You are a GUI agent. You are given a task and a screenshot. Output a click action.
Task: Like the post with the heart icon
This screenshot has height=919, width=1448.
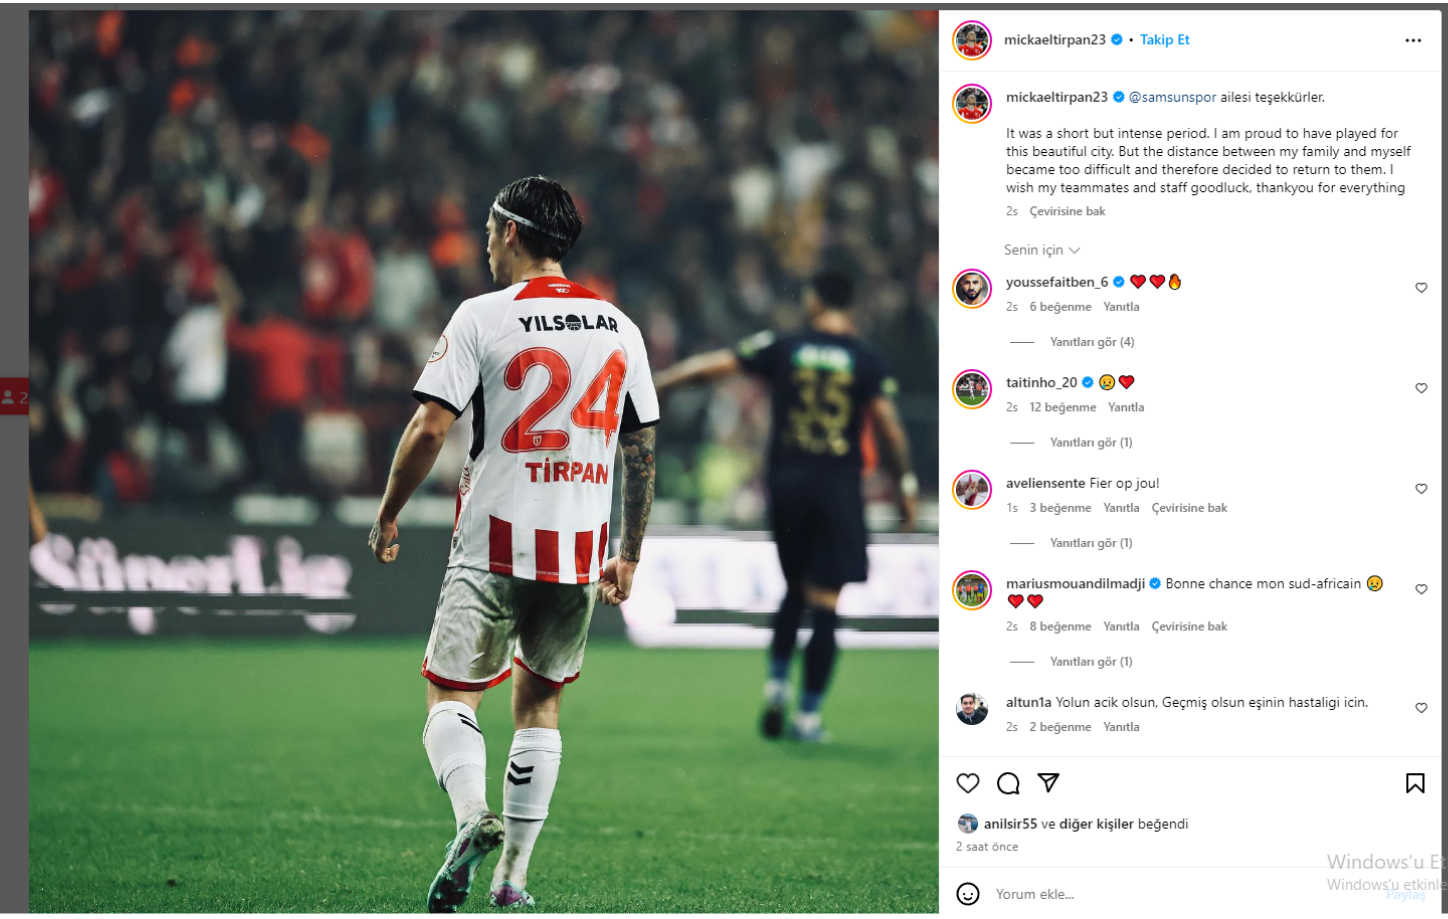pos(968,783)
